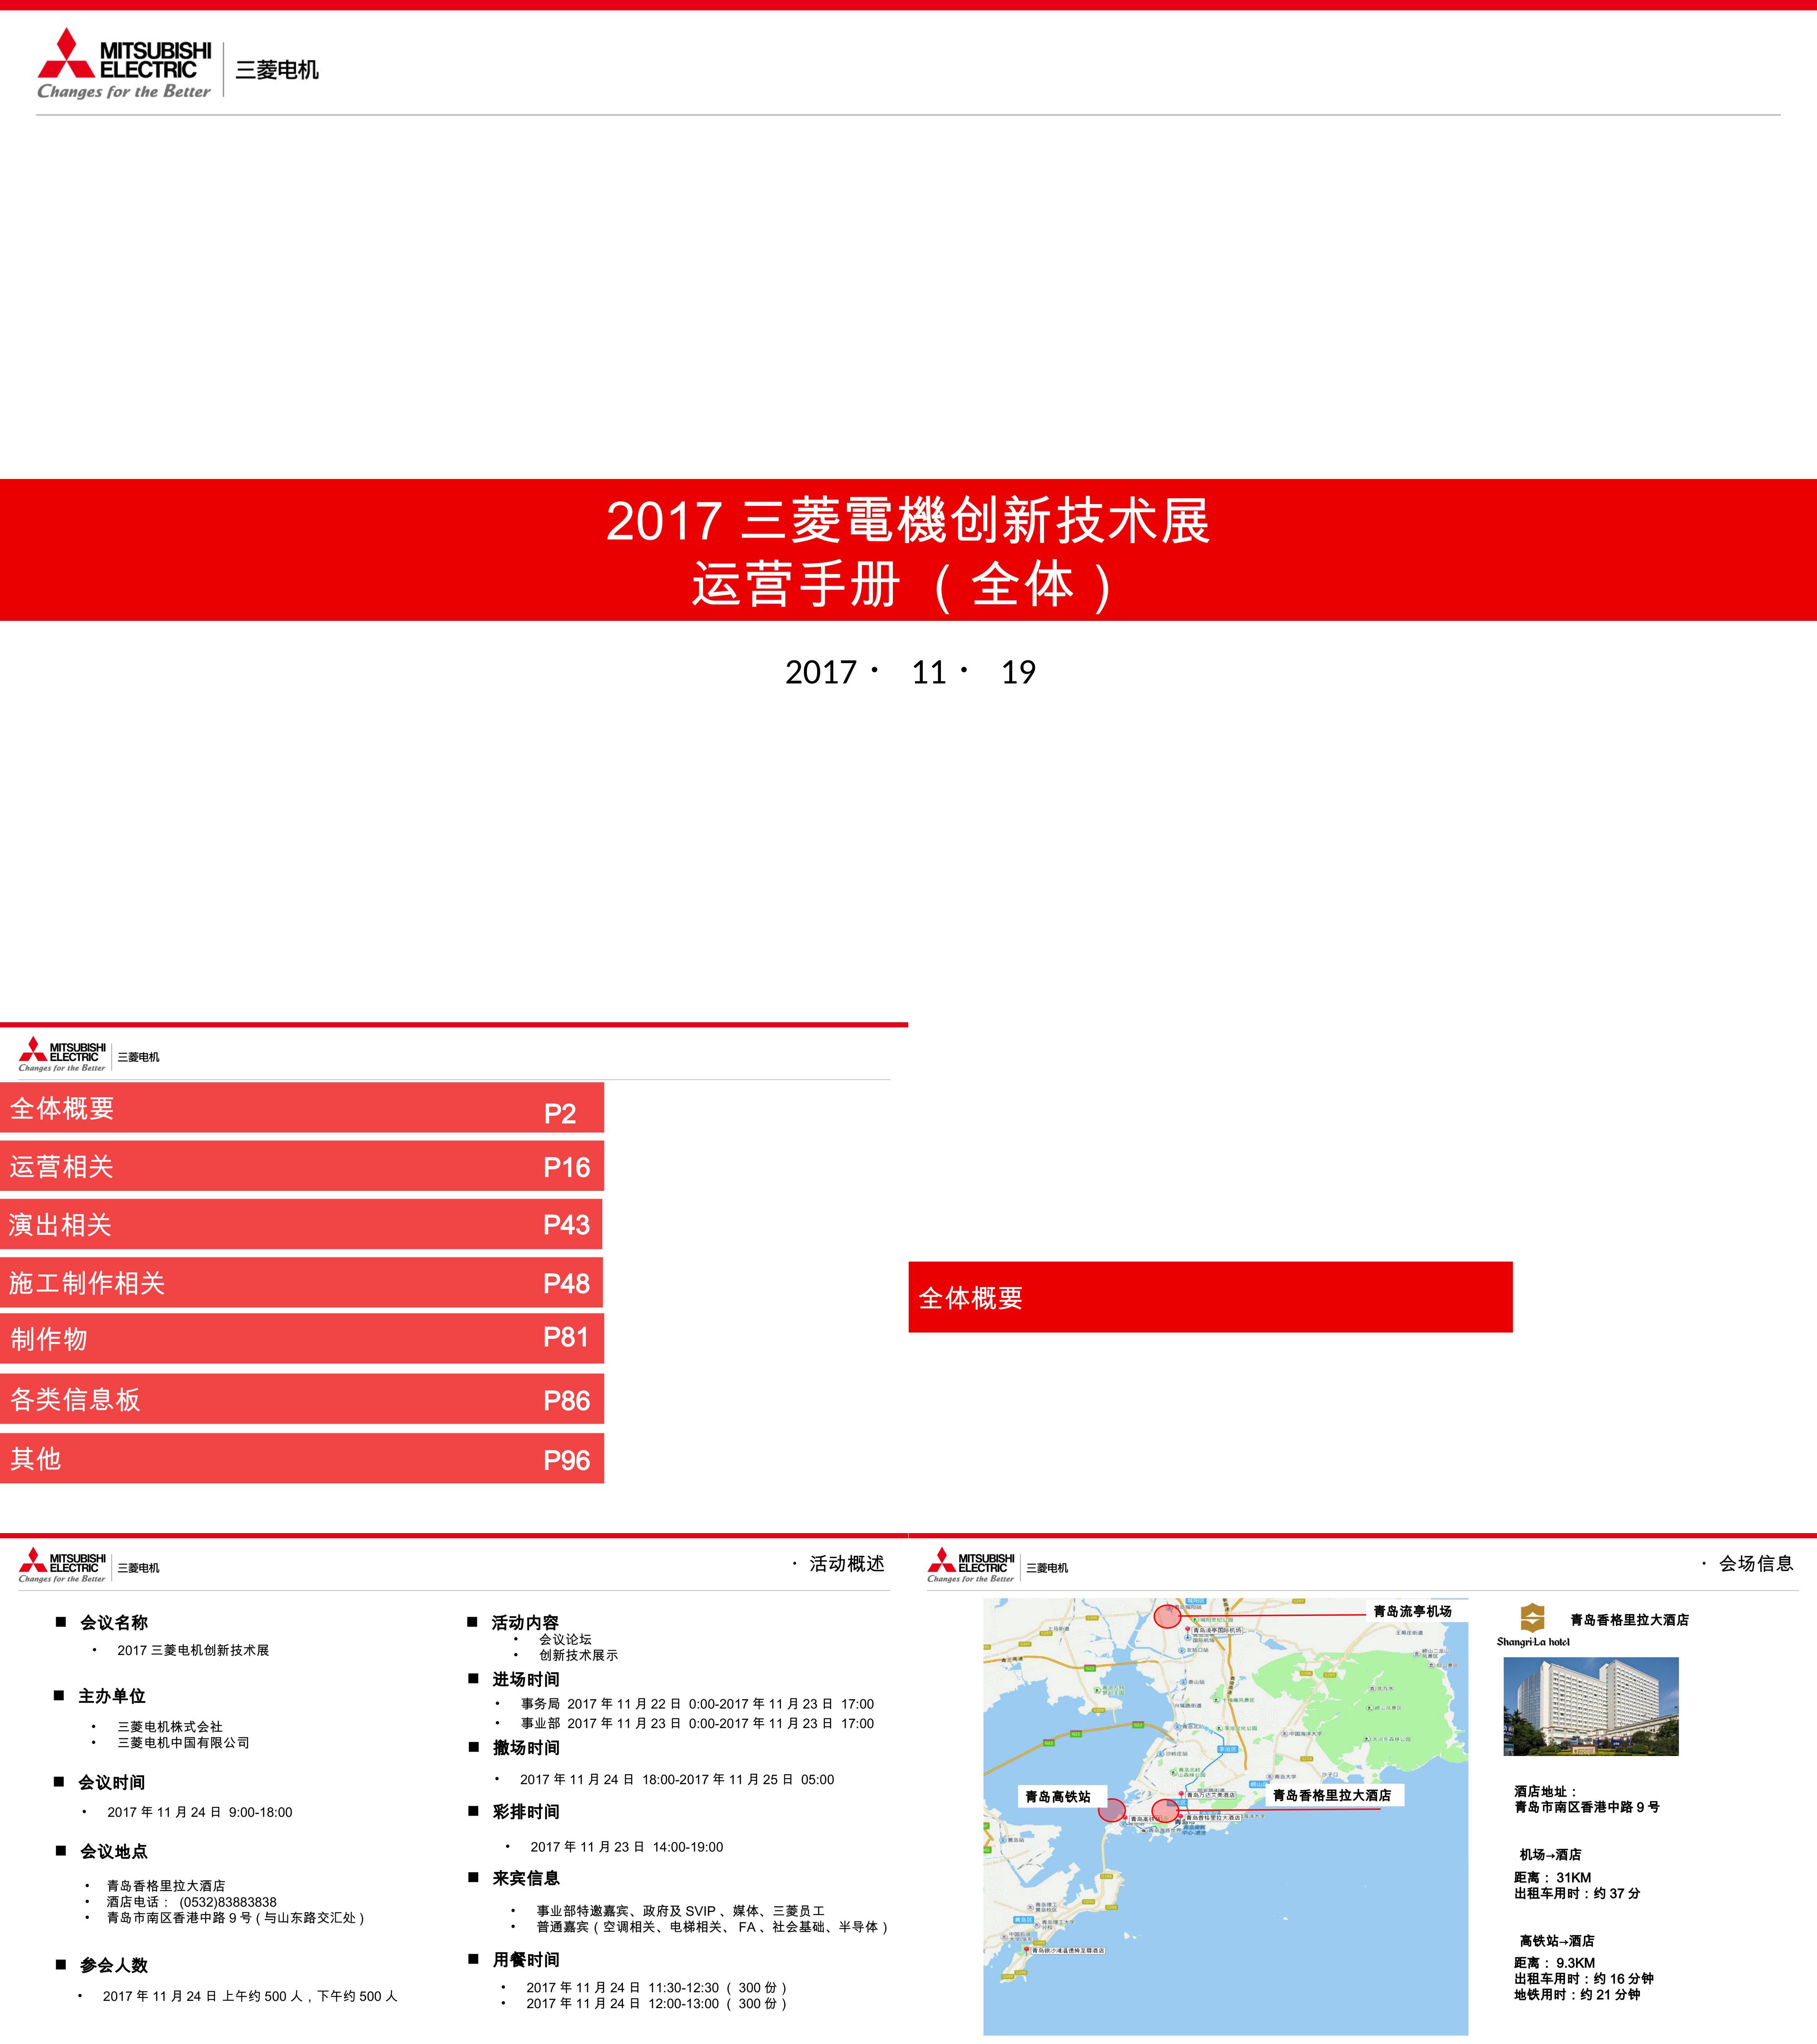Open the '制作物 P81' contents row

(302, 1338)
